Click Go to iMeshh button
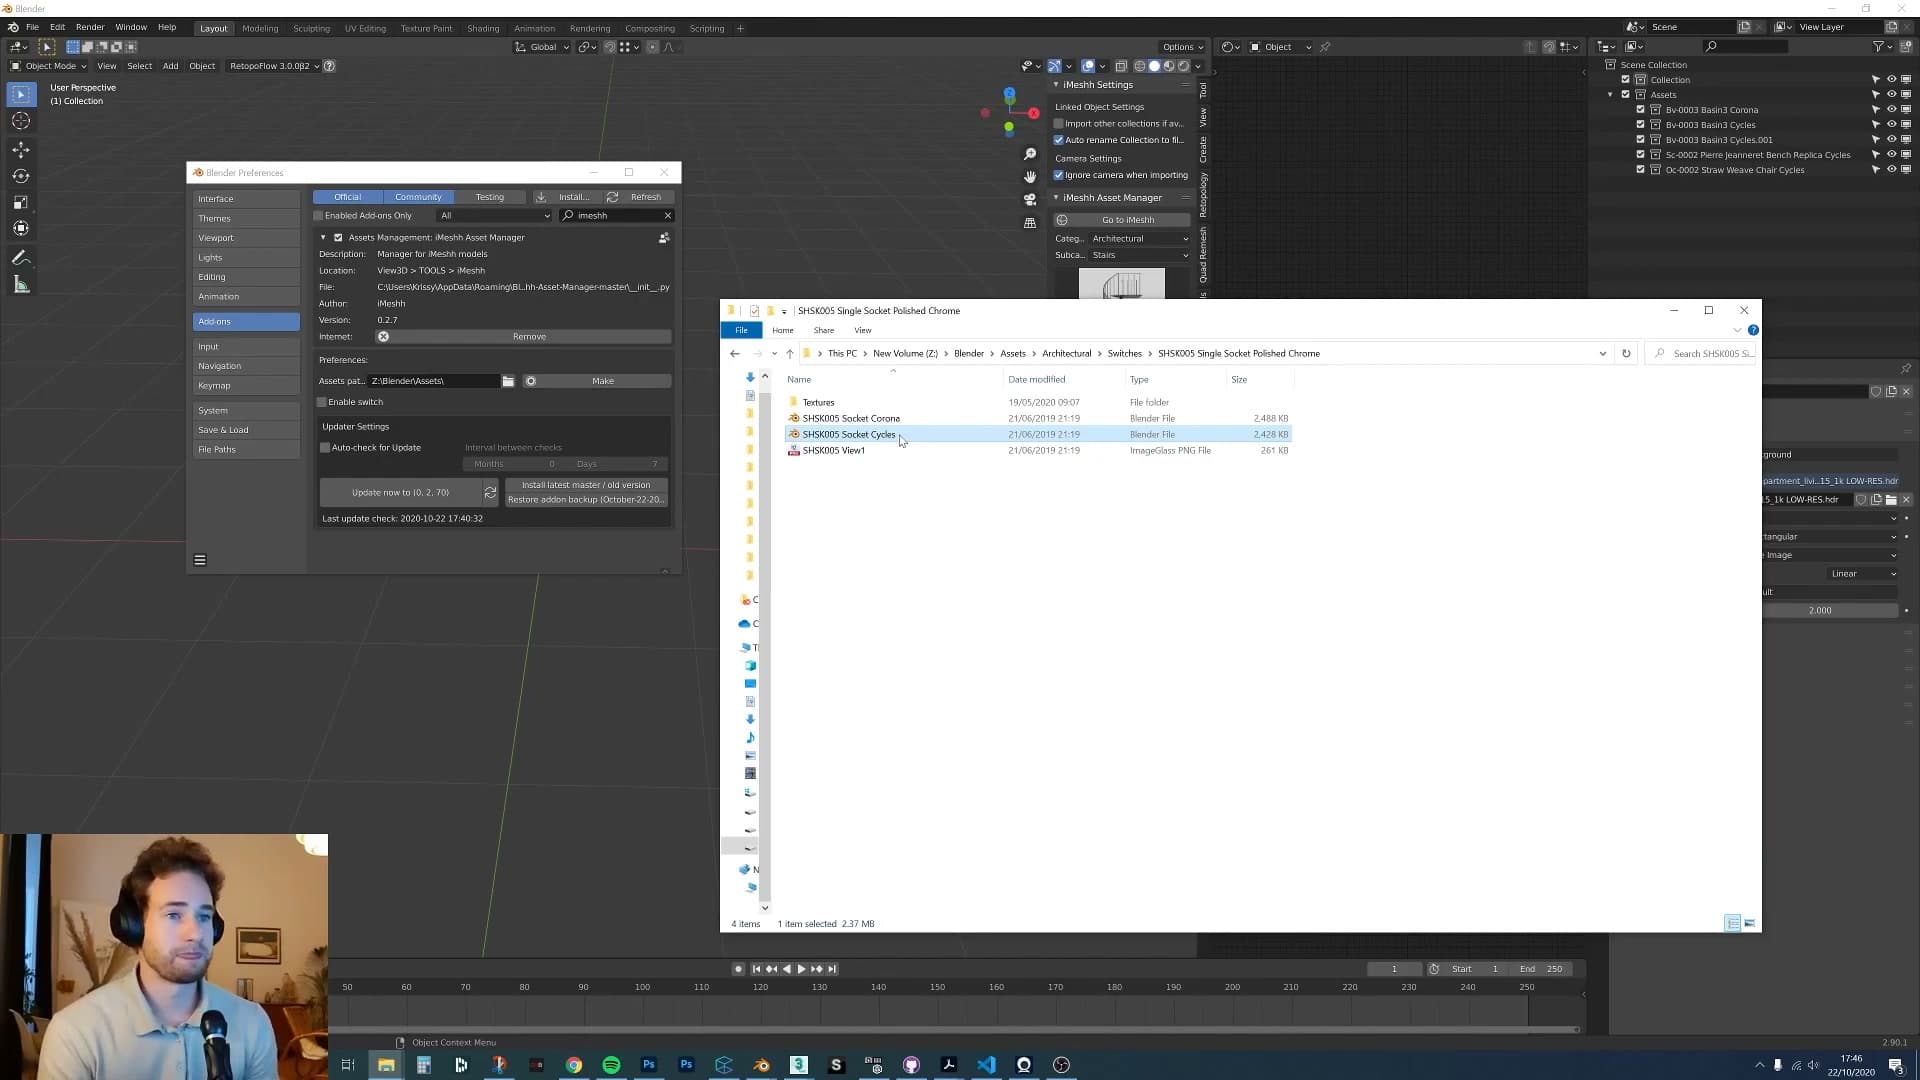 coord(1122,220)
